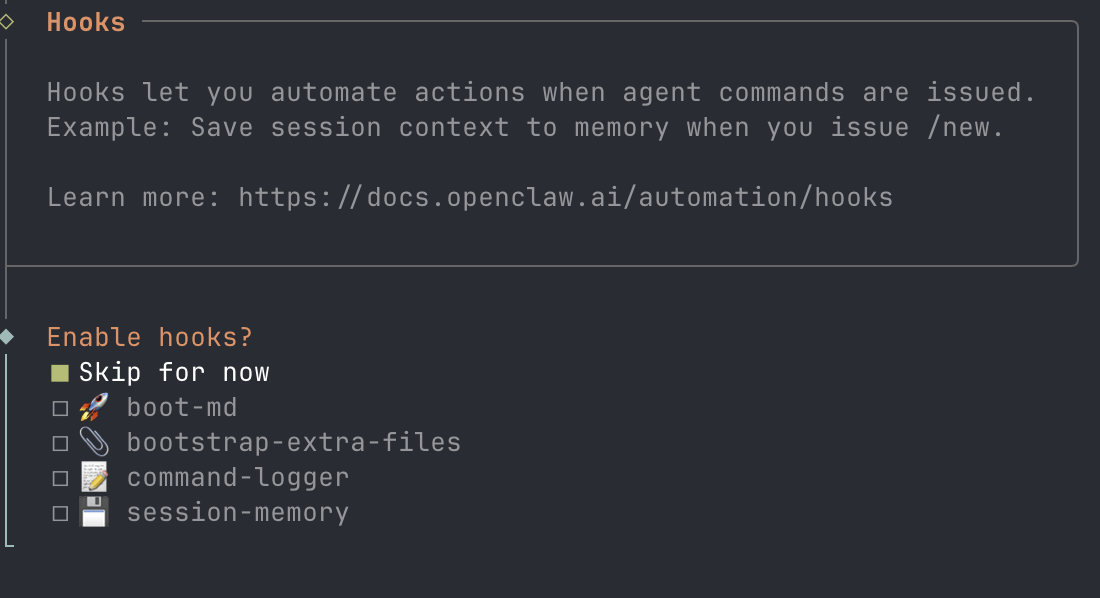Screen dimensions: 1100x598
Task: Click the filled diamond beside Enable hooks prompt
Action: (x=9, y=337)
